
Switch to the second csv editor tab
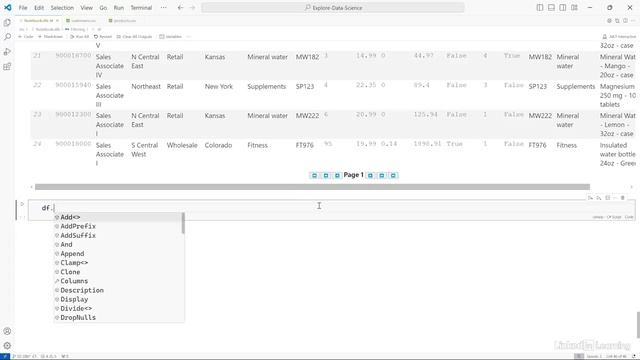[82, 20]
